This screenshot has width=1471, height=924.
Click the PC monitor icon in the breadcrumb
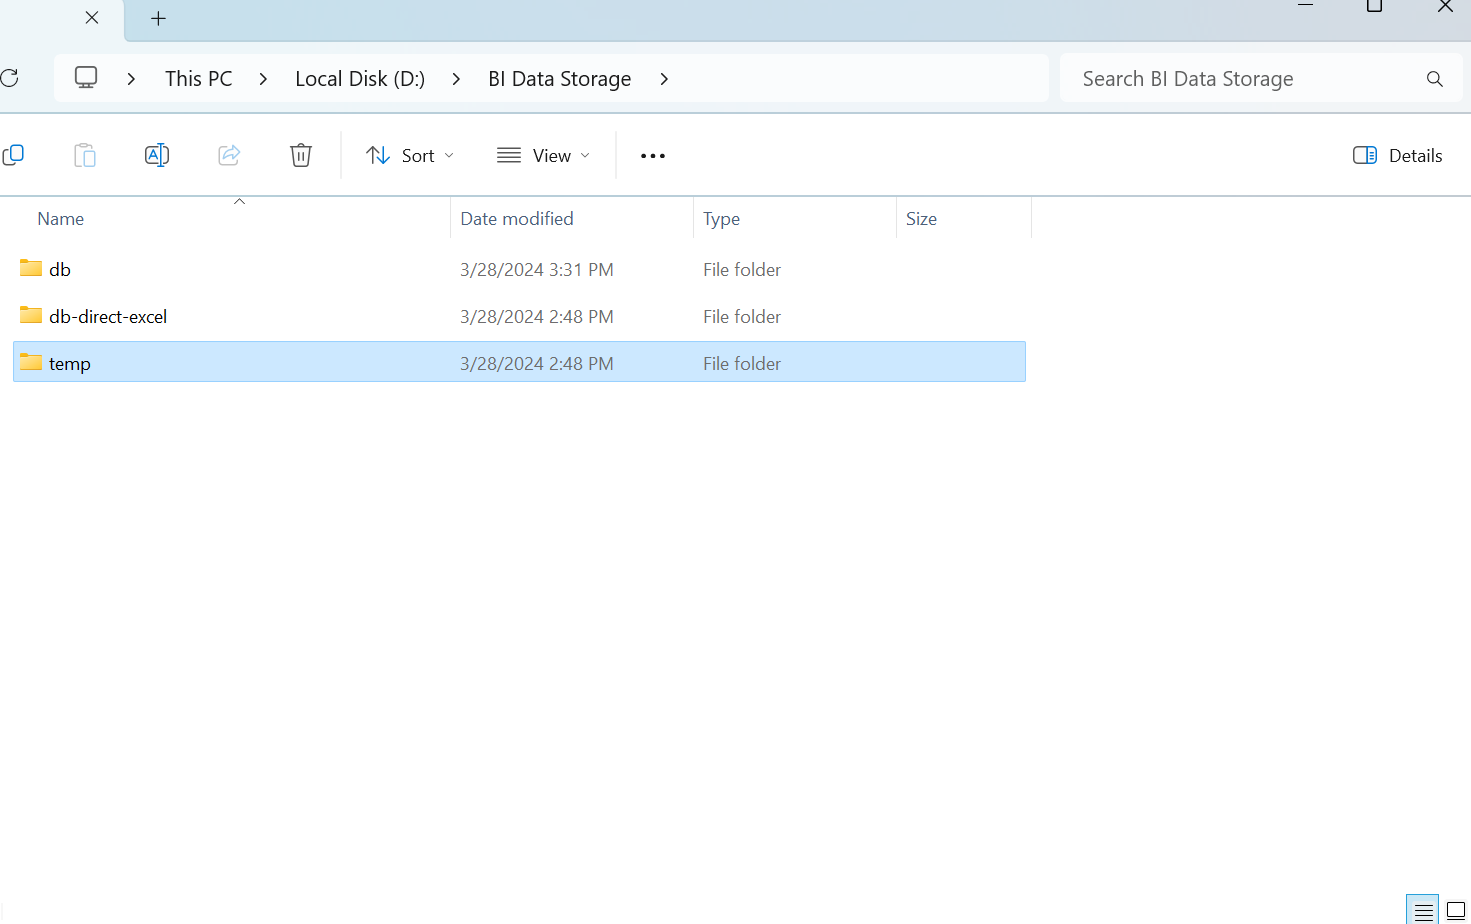tap(86, 78)
